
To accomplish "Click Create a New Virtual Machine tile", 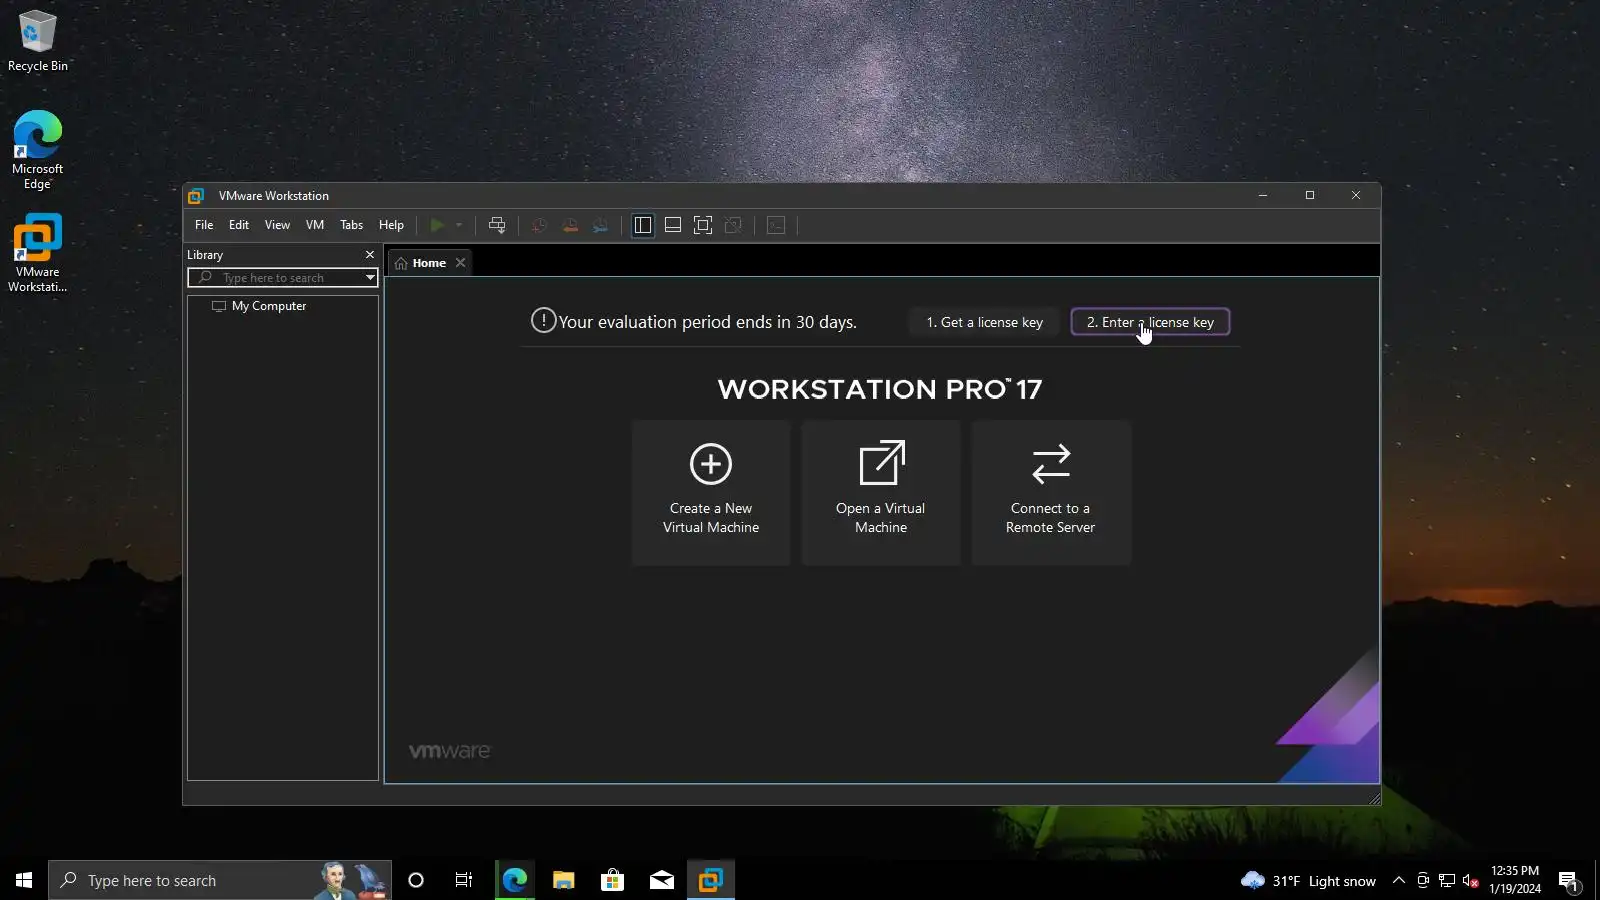I will (711, 492).
